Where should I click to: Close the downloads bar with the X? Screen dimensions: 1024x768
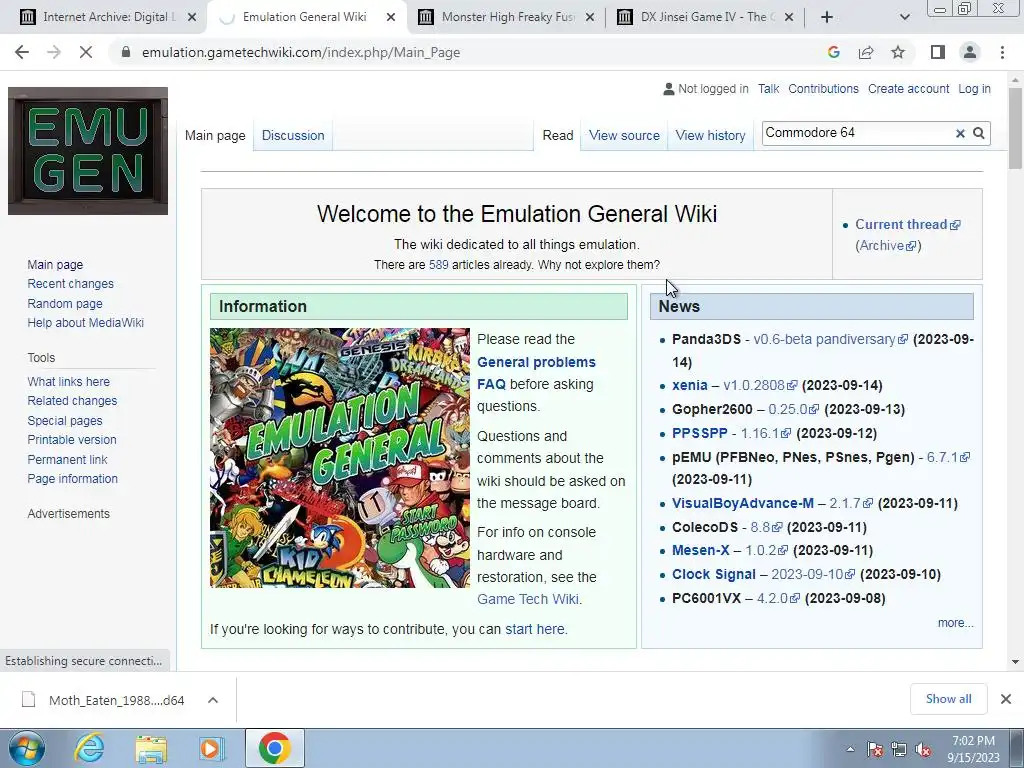(x=1006, y=699)
